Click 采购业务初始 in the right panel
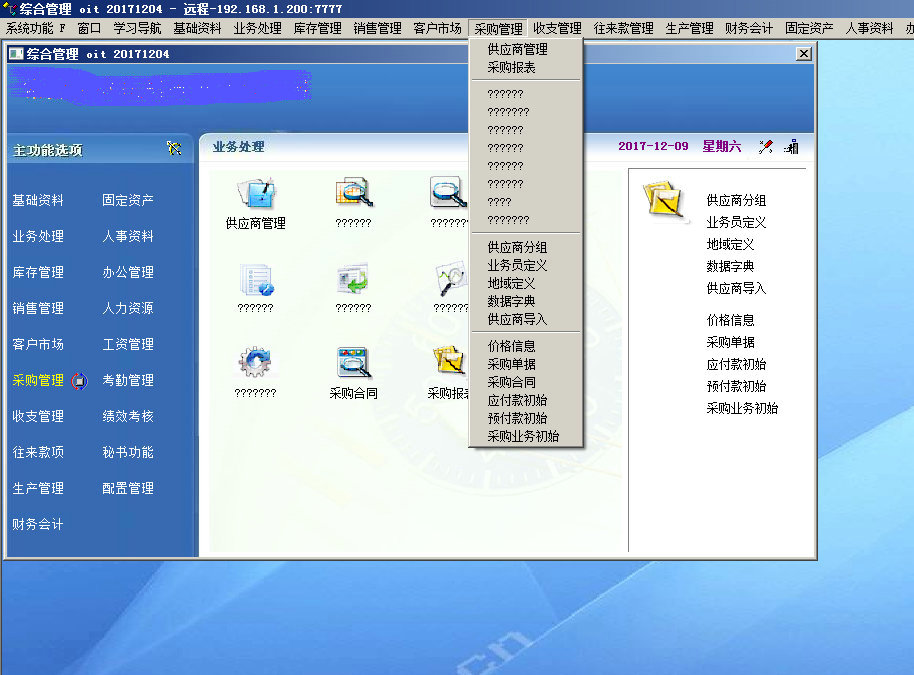 tap(742, 408)
